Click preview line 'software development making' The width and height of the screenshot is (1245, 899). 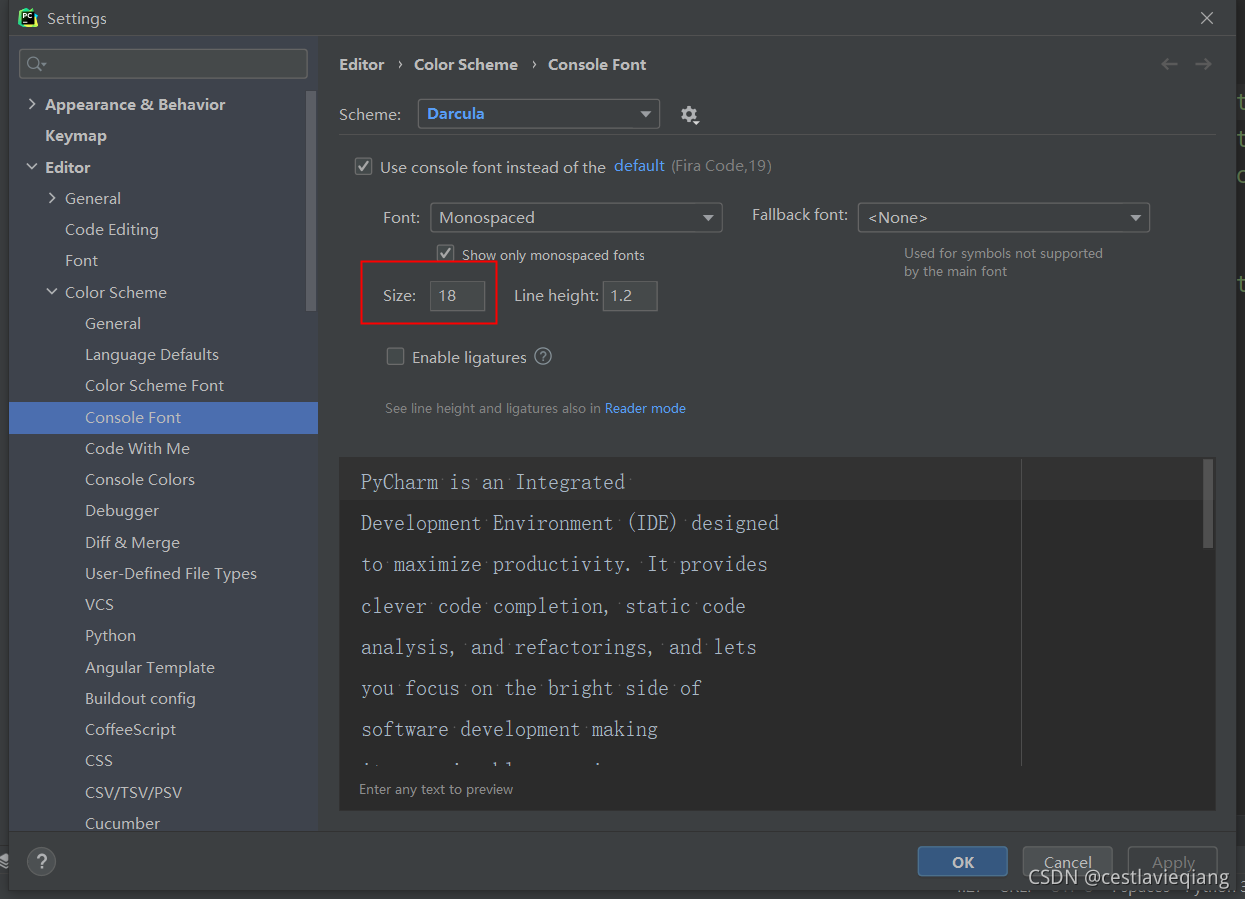pyautogui.click(x=509, y=729)
